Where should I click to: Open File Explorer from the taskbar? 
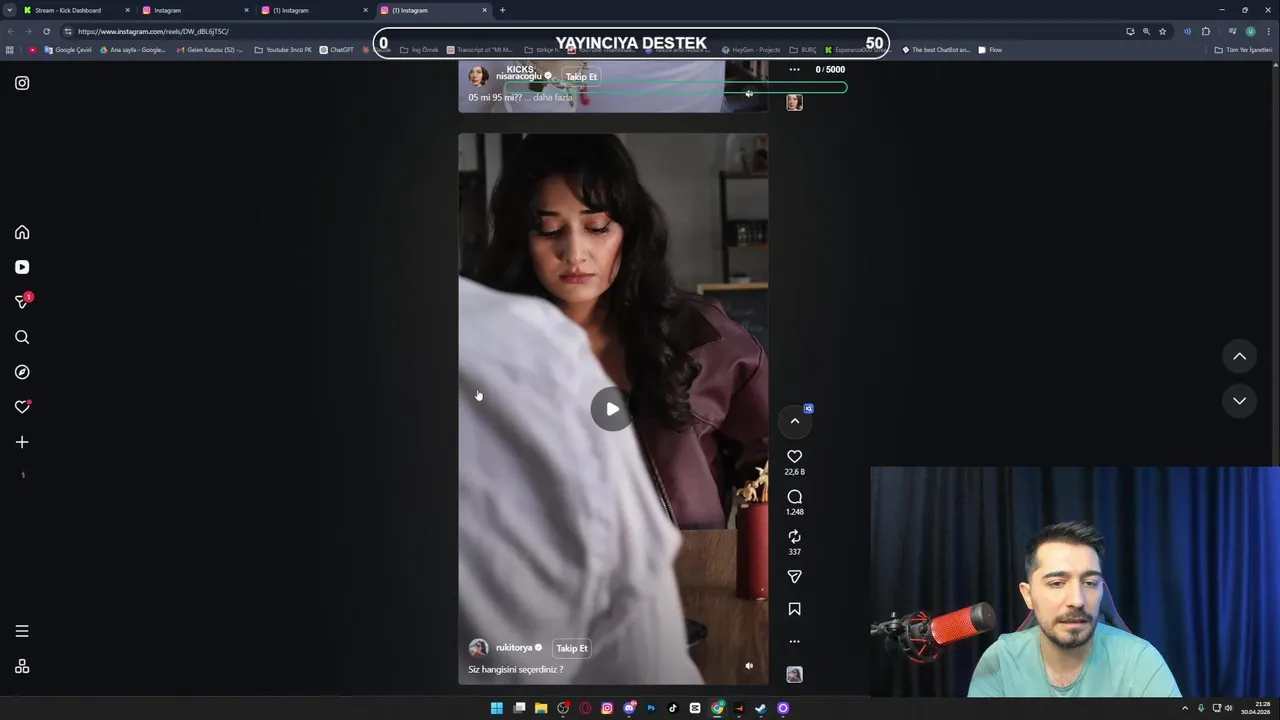[x=541, y=708]
